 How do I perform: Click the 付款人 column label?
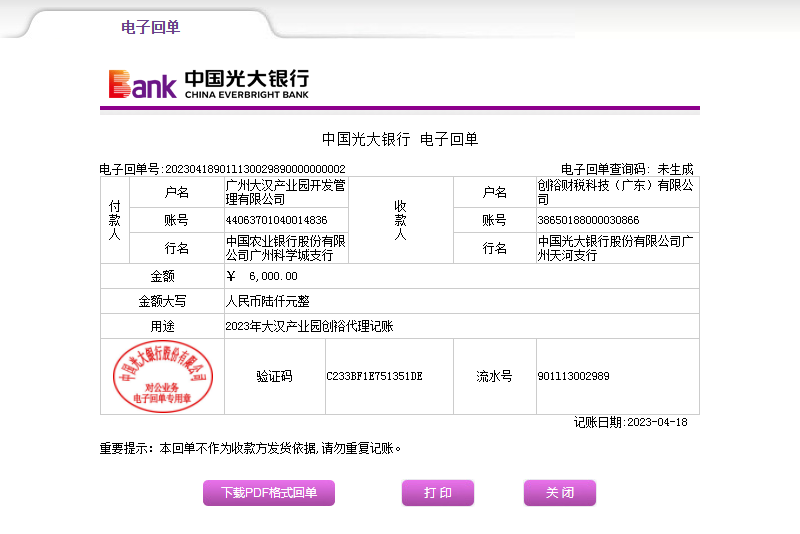pos(115,220)
